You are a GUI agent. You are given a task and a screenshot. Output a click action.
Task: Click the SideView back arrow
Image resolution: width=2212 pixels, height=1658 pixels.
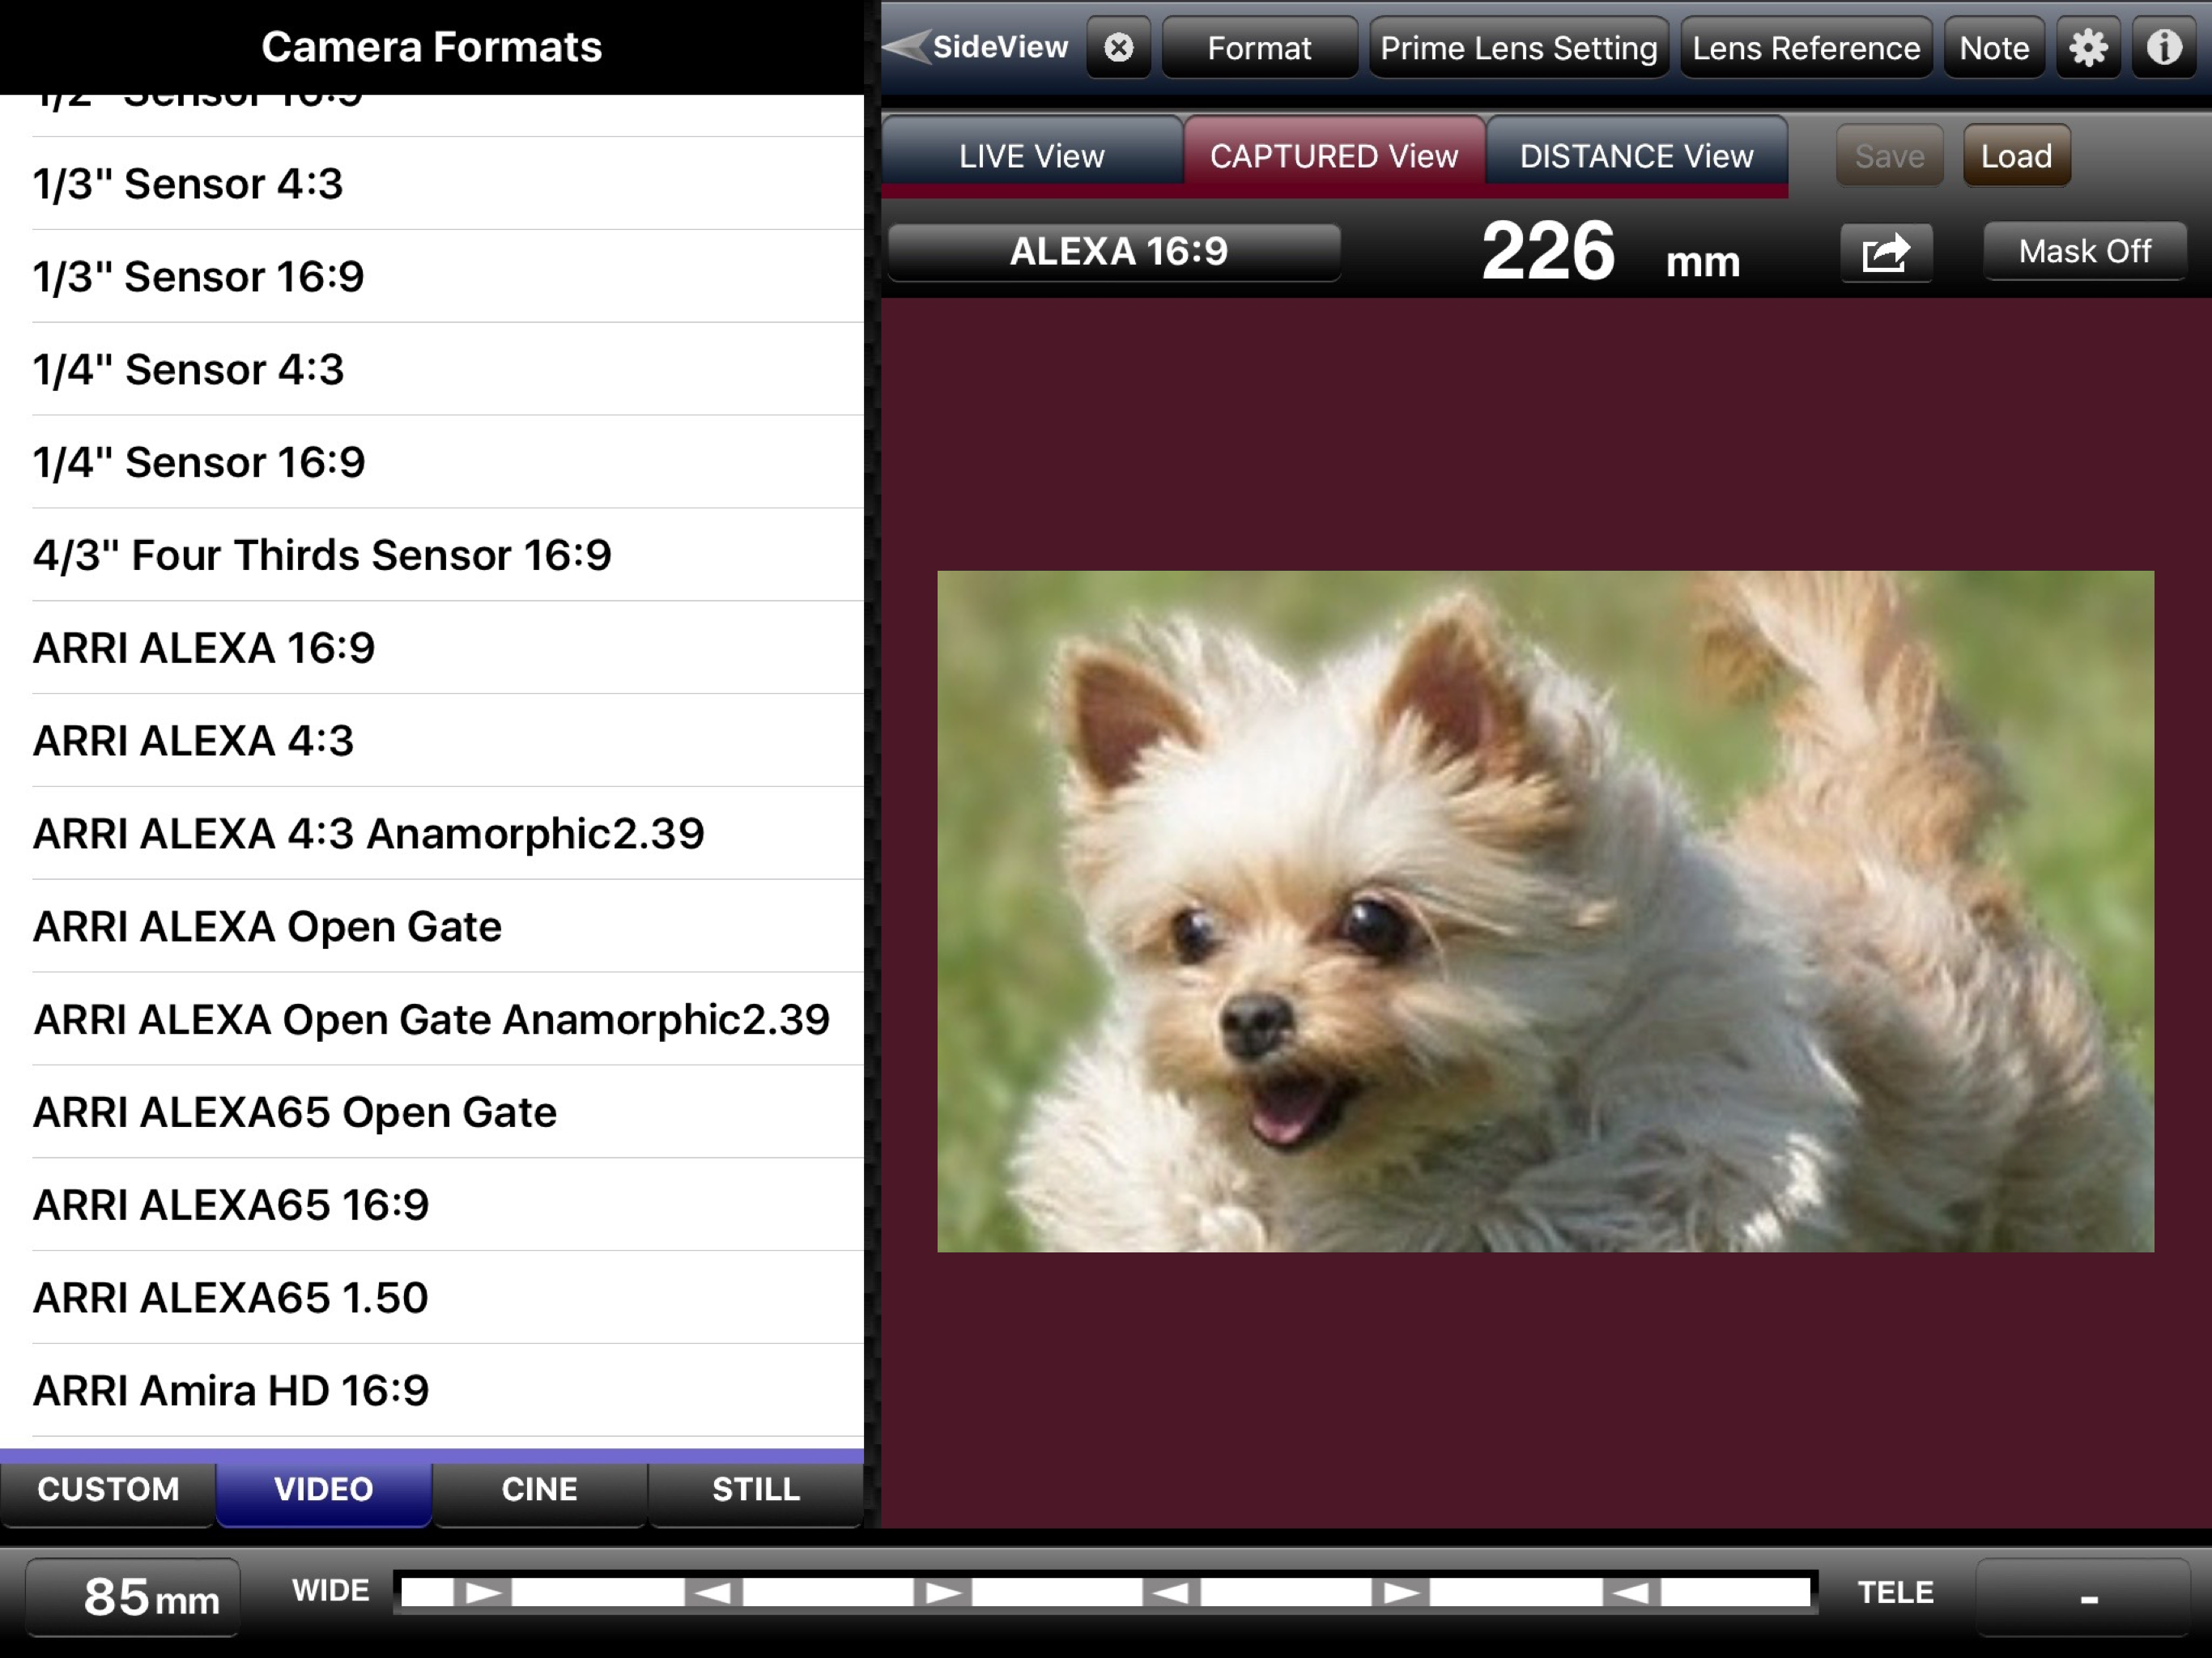tap(908, 47)
